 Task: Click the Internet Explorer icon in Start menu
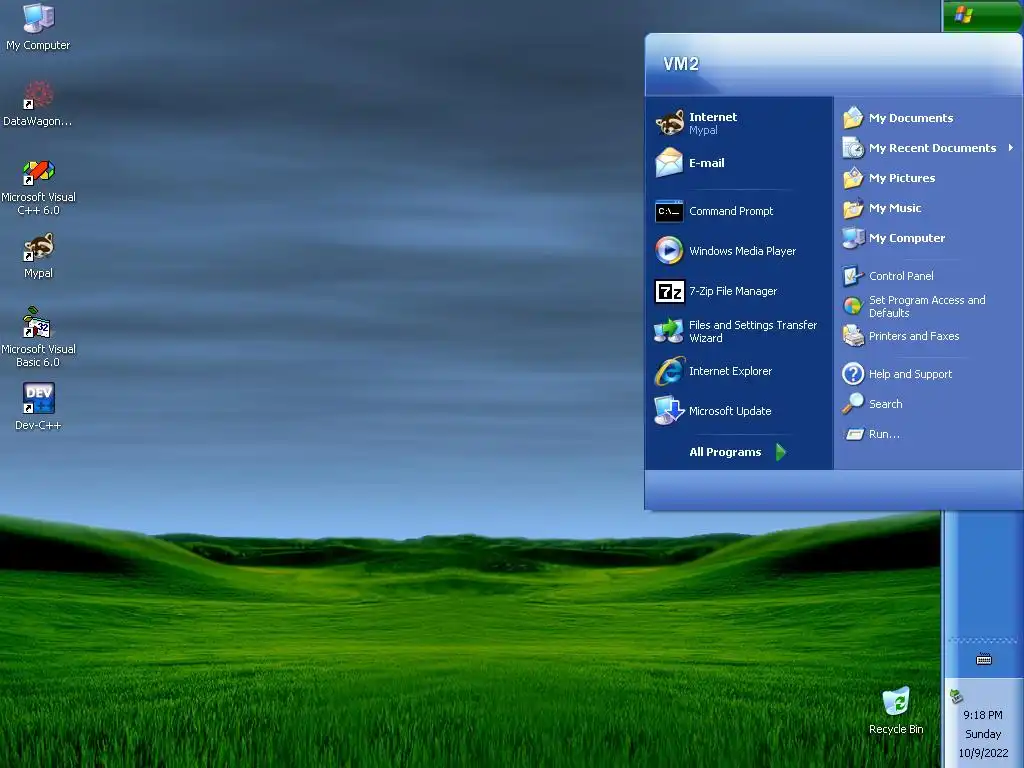tap(669, 371)
